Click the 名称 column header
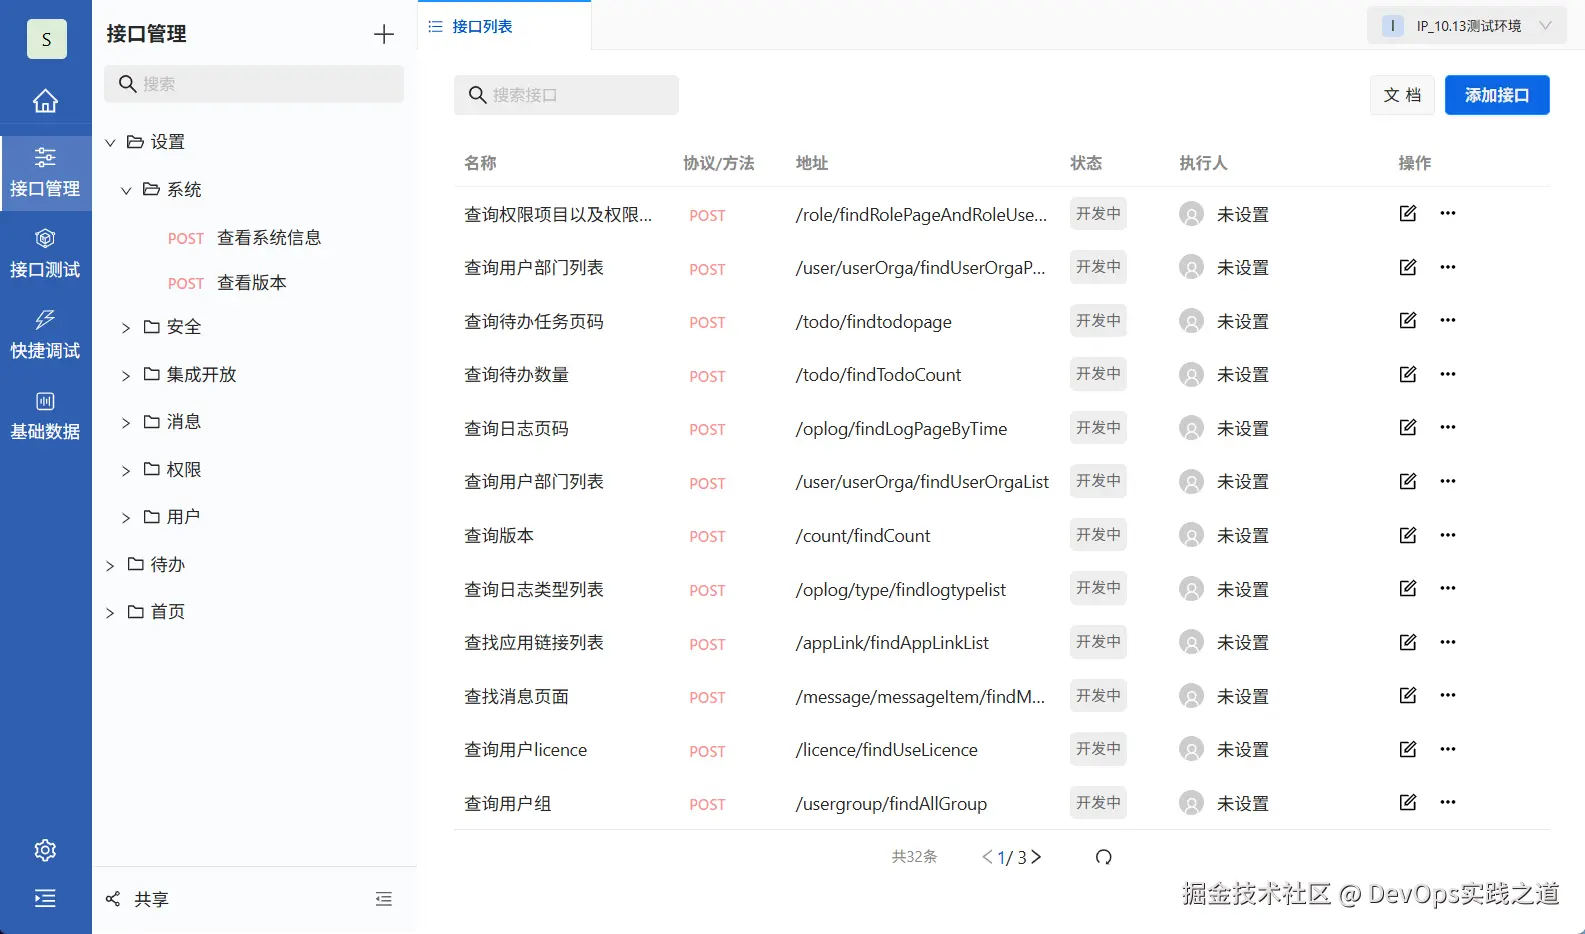The width and height of the screenshot is (1585, 934). [x=481, y=163]
